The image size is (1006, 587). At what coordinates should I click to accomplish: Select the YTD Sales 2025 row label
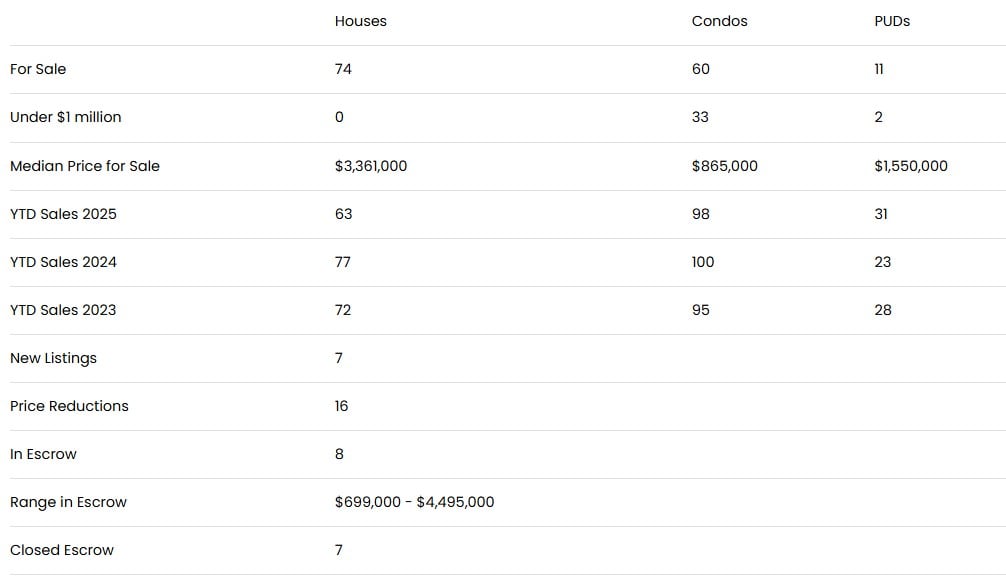(63, 214)
